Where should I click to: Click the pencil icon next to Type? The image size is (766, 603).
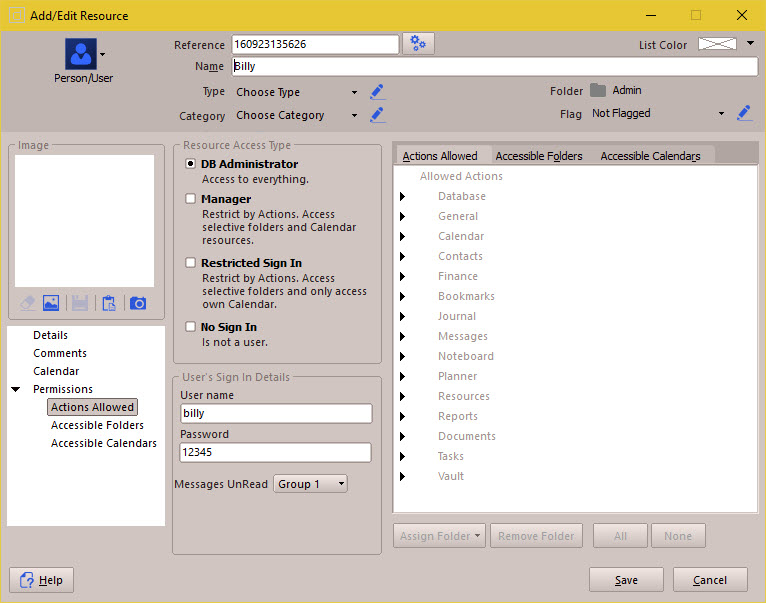(x=377, y=92)
